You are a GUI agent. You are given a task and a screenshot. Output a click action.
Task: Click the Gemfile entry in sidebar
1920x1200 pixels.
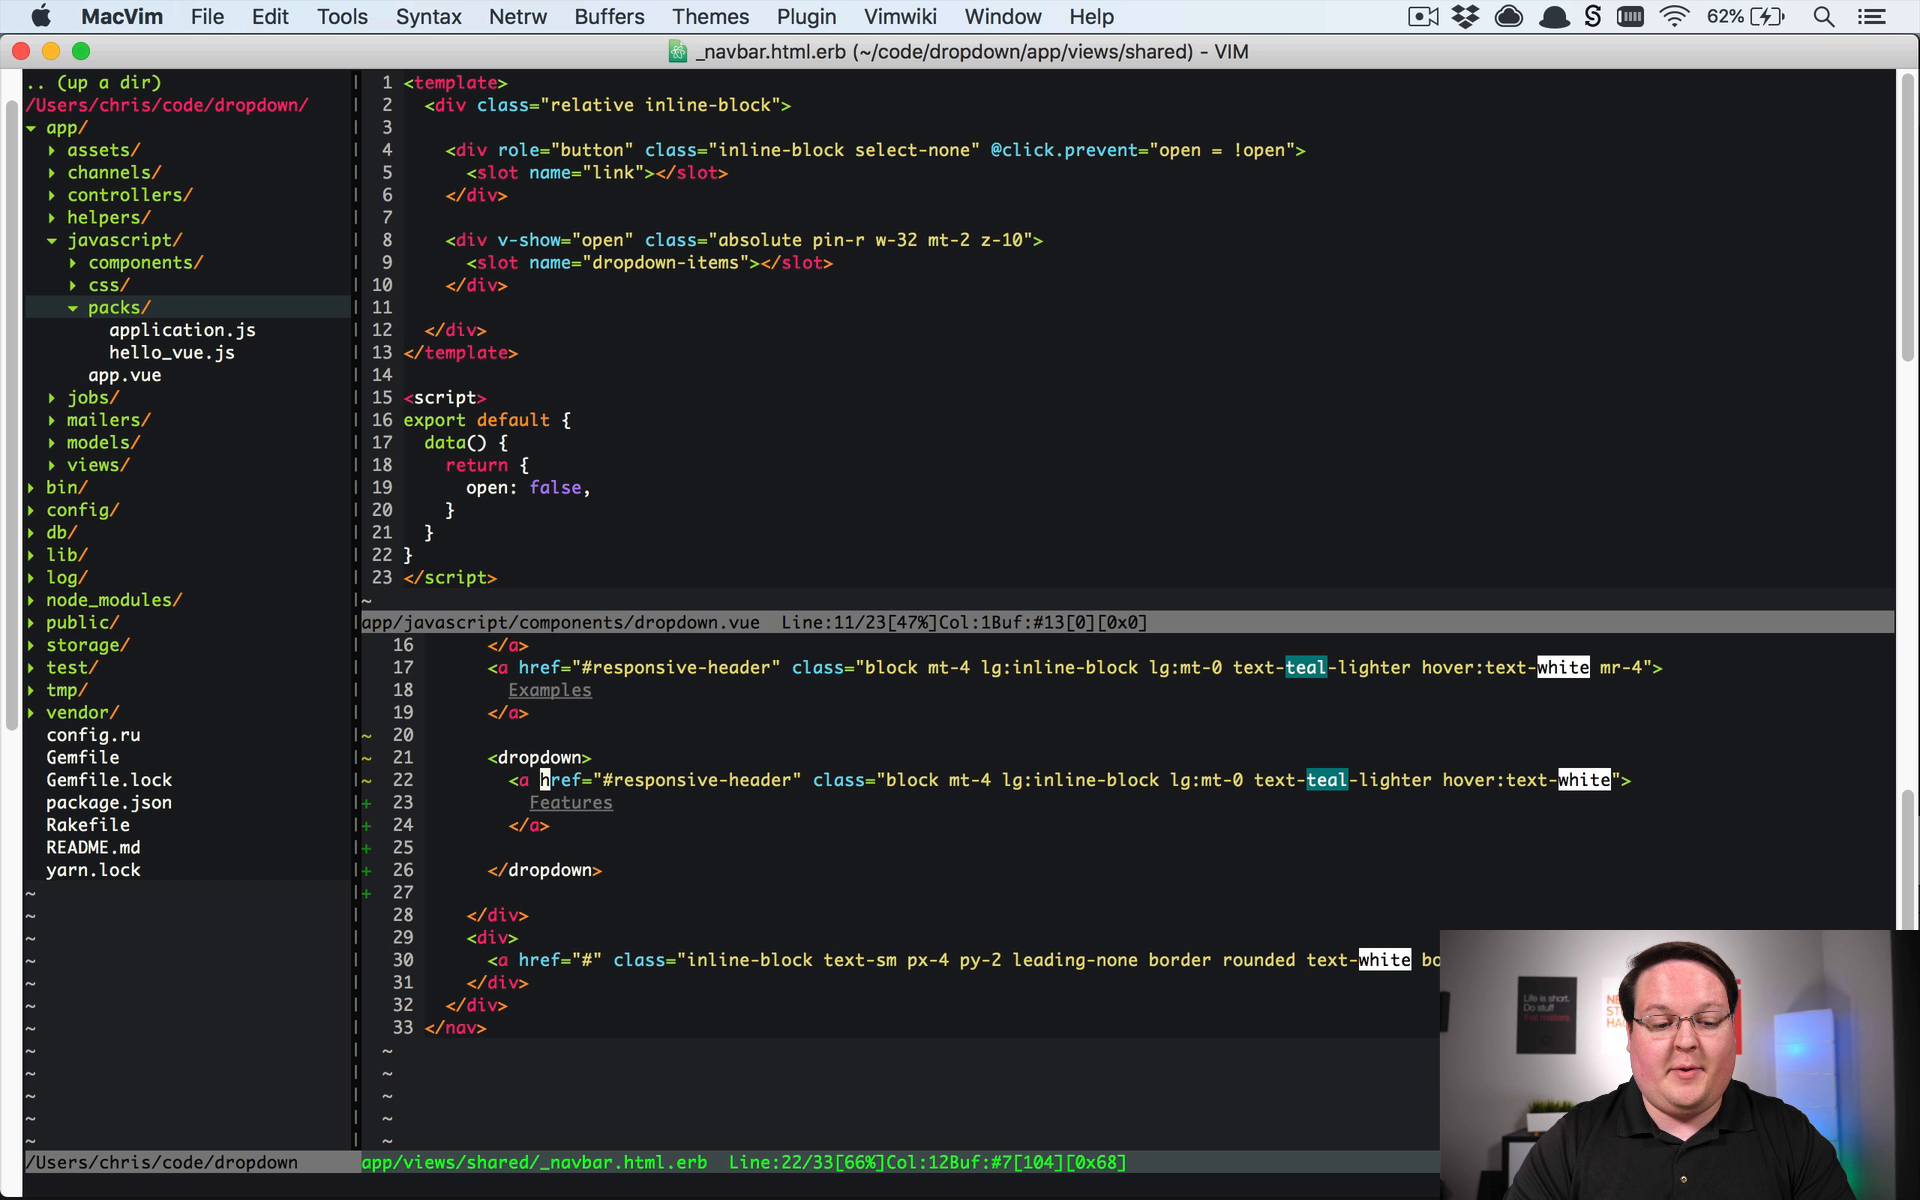tap(83, 756)
